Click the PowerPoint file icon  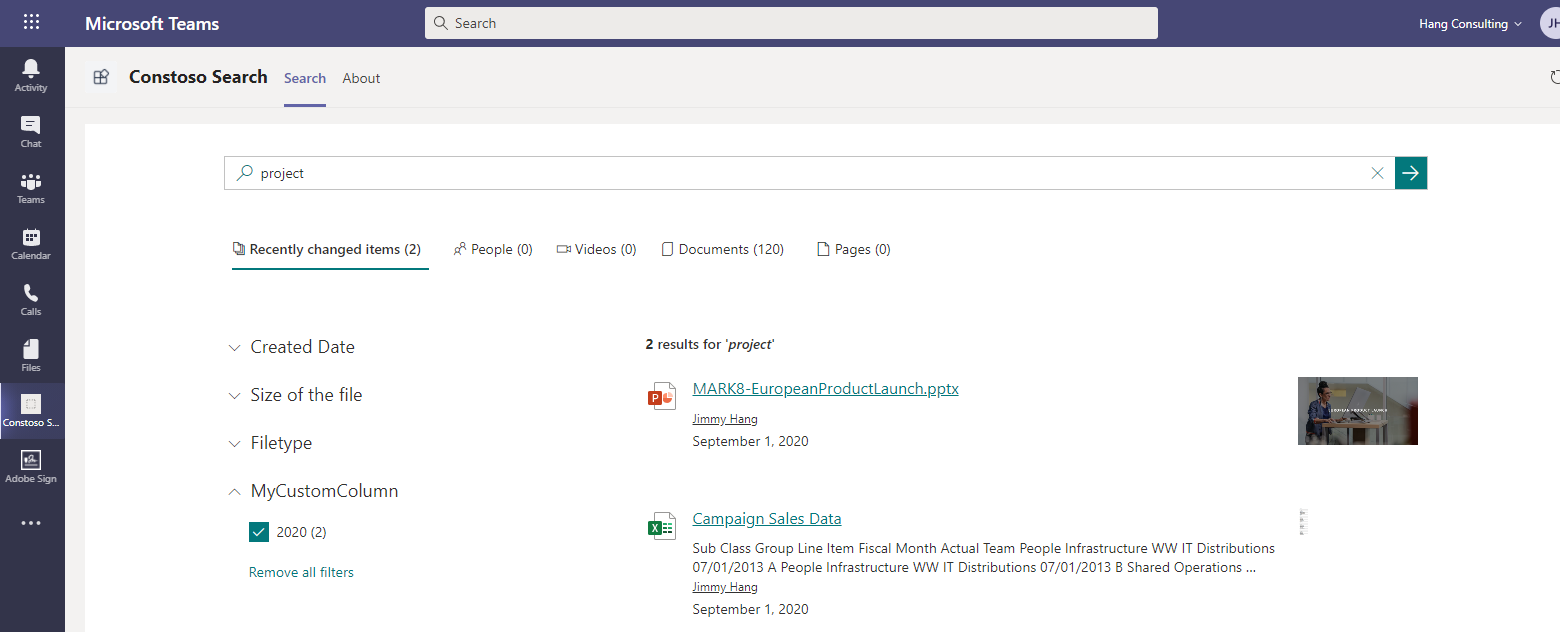click(661, 396)
